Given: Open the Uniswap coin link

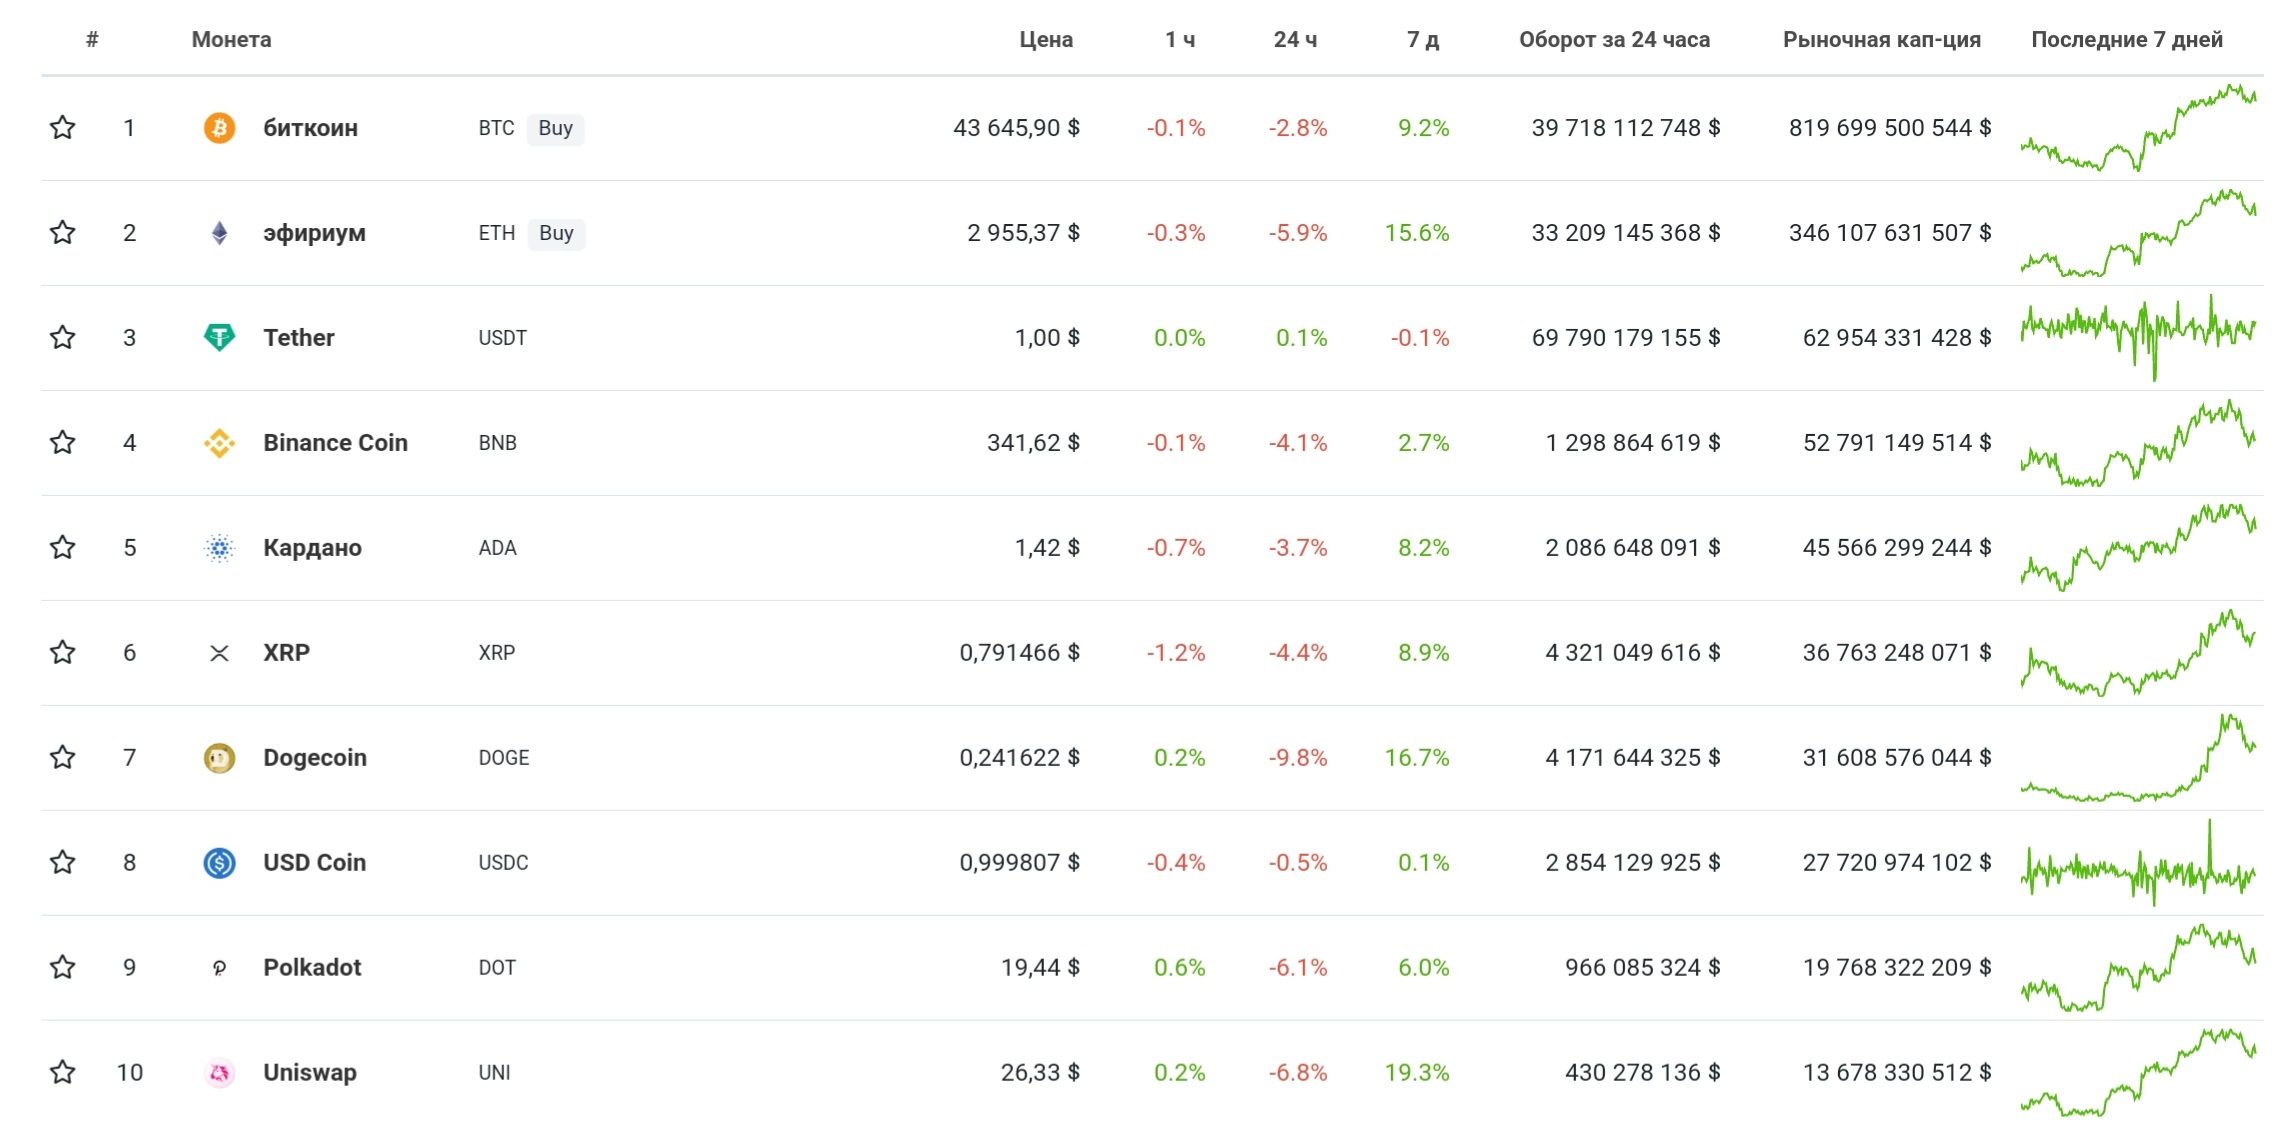Looking at the screenshot, I should (309, 1073).
